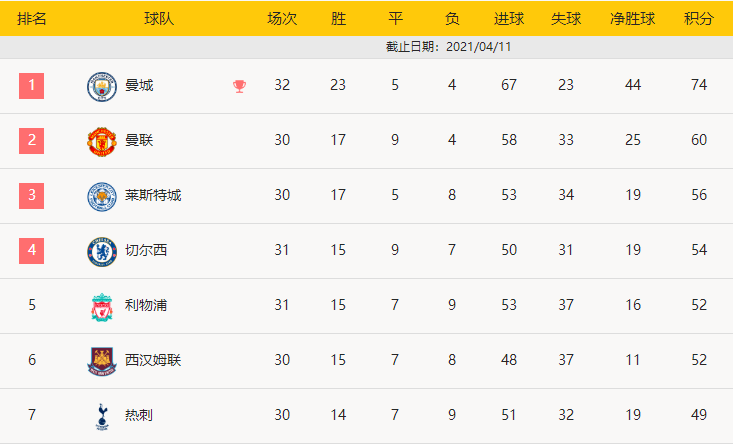733x444 pixels.
Task: Open the 切尔西 team link
Action: [x=146, y=251]
